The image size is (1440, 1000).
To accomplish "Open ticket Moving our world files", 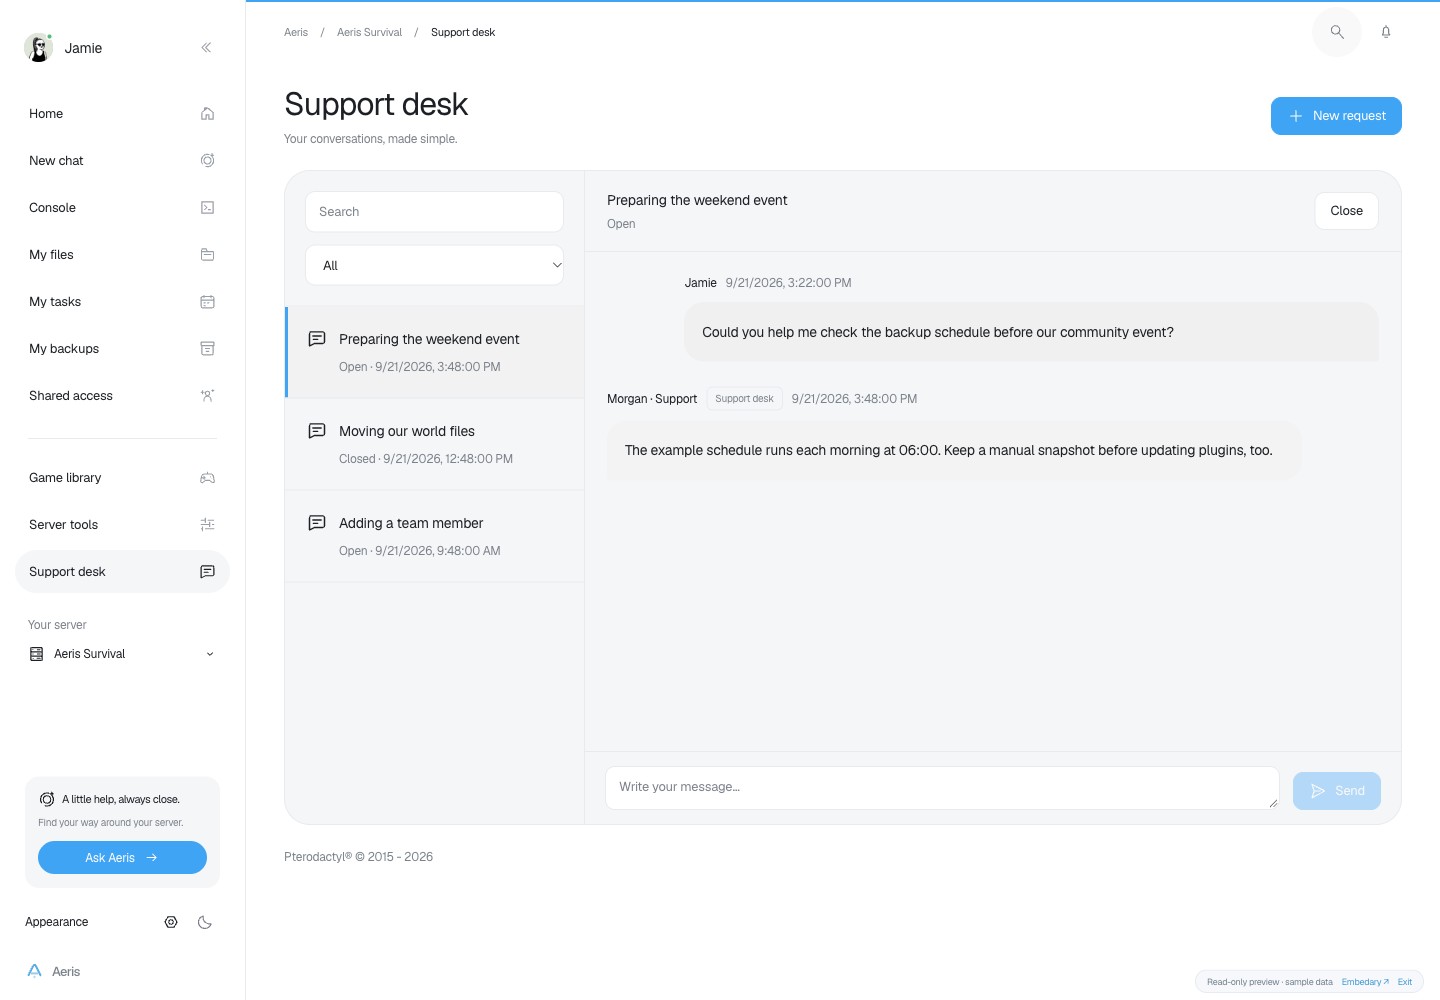I will 435,444.
